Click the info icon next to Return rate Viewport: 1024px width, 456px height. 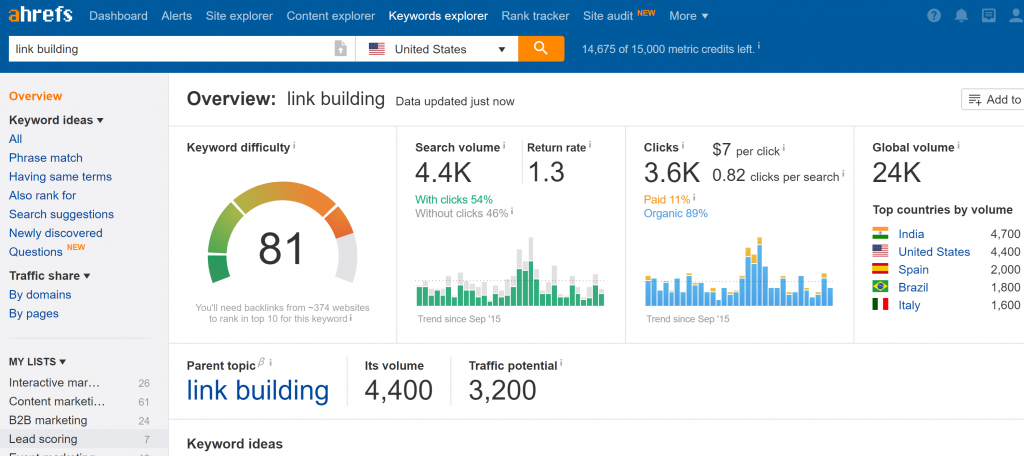(x=590, y=146)
